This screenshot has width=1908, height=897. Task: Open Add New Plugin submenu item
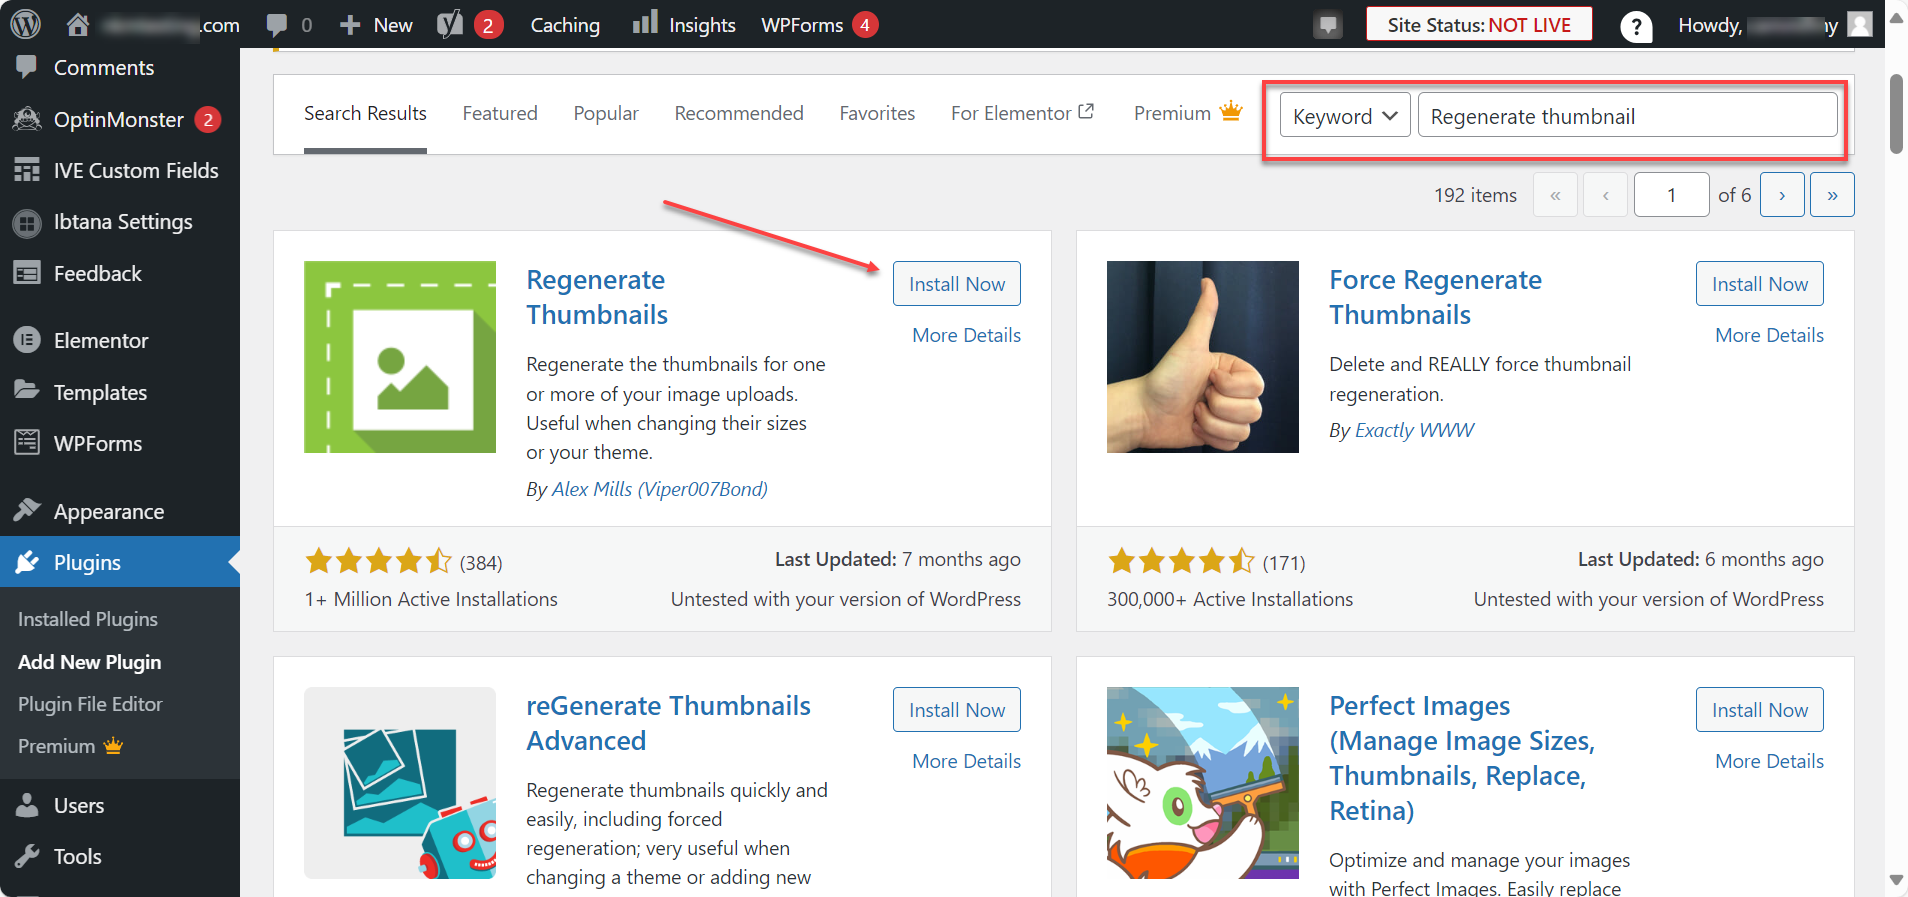click(89, 662)
